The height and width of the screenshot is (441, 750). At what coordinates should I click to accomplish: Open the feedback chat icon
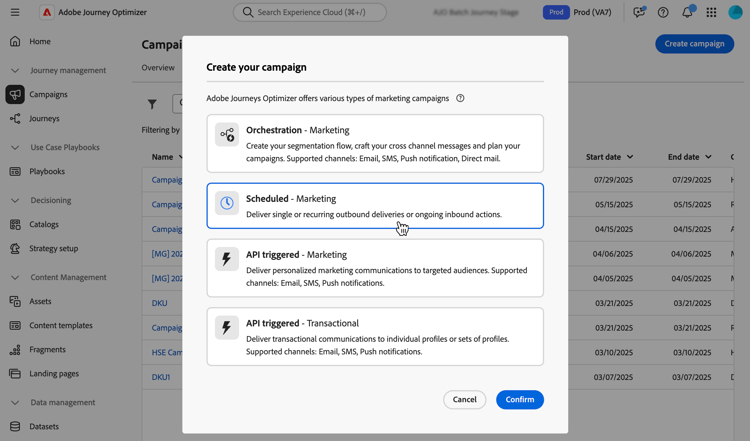[x=639, y=13]
